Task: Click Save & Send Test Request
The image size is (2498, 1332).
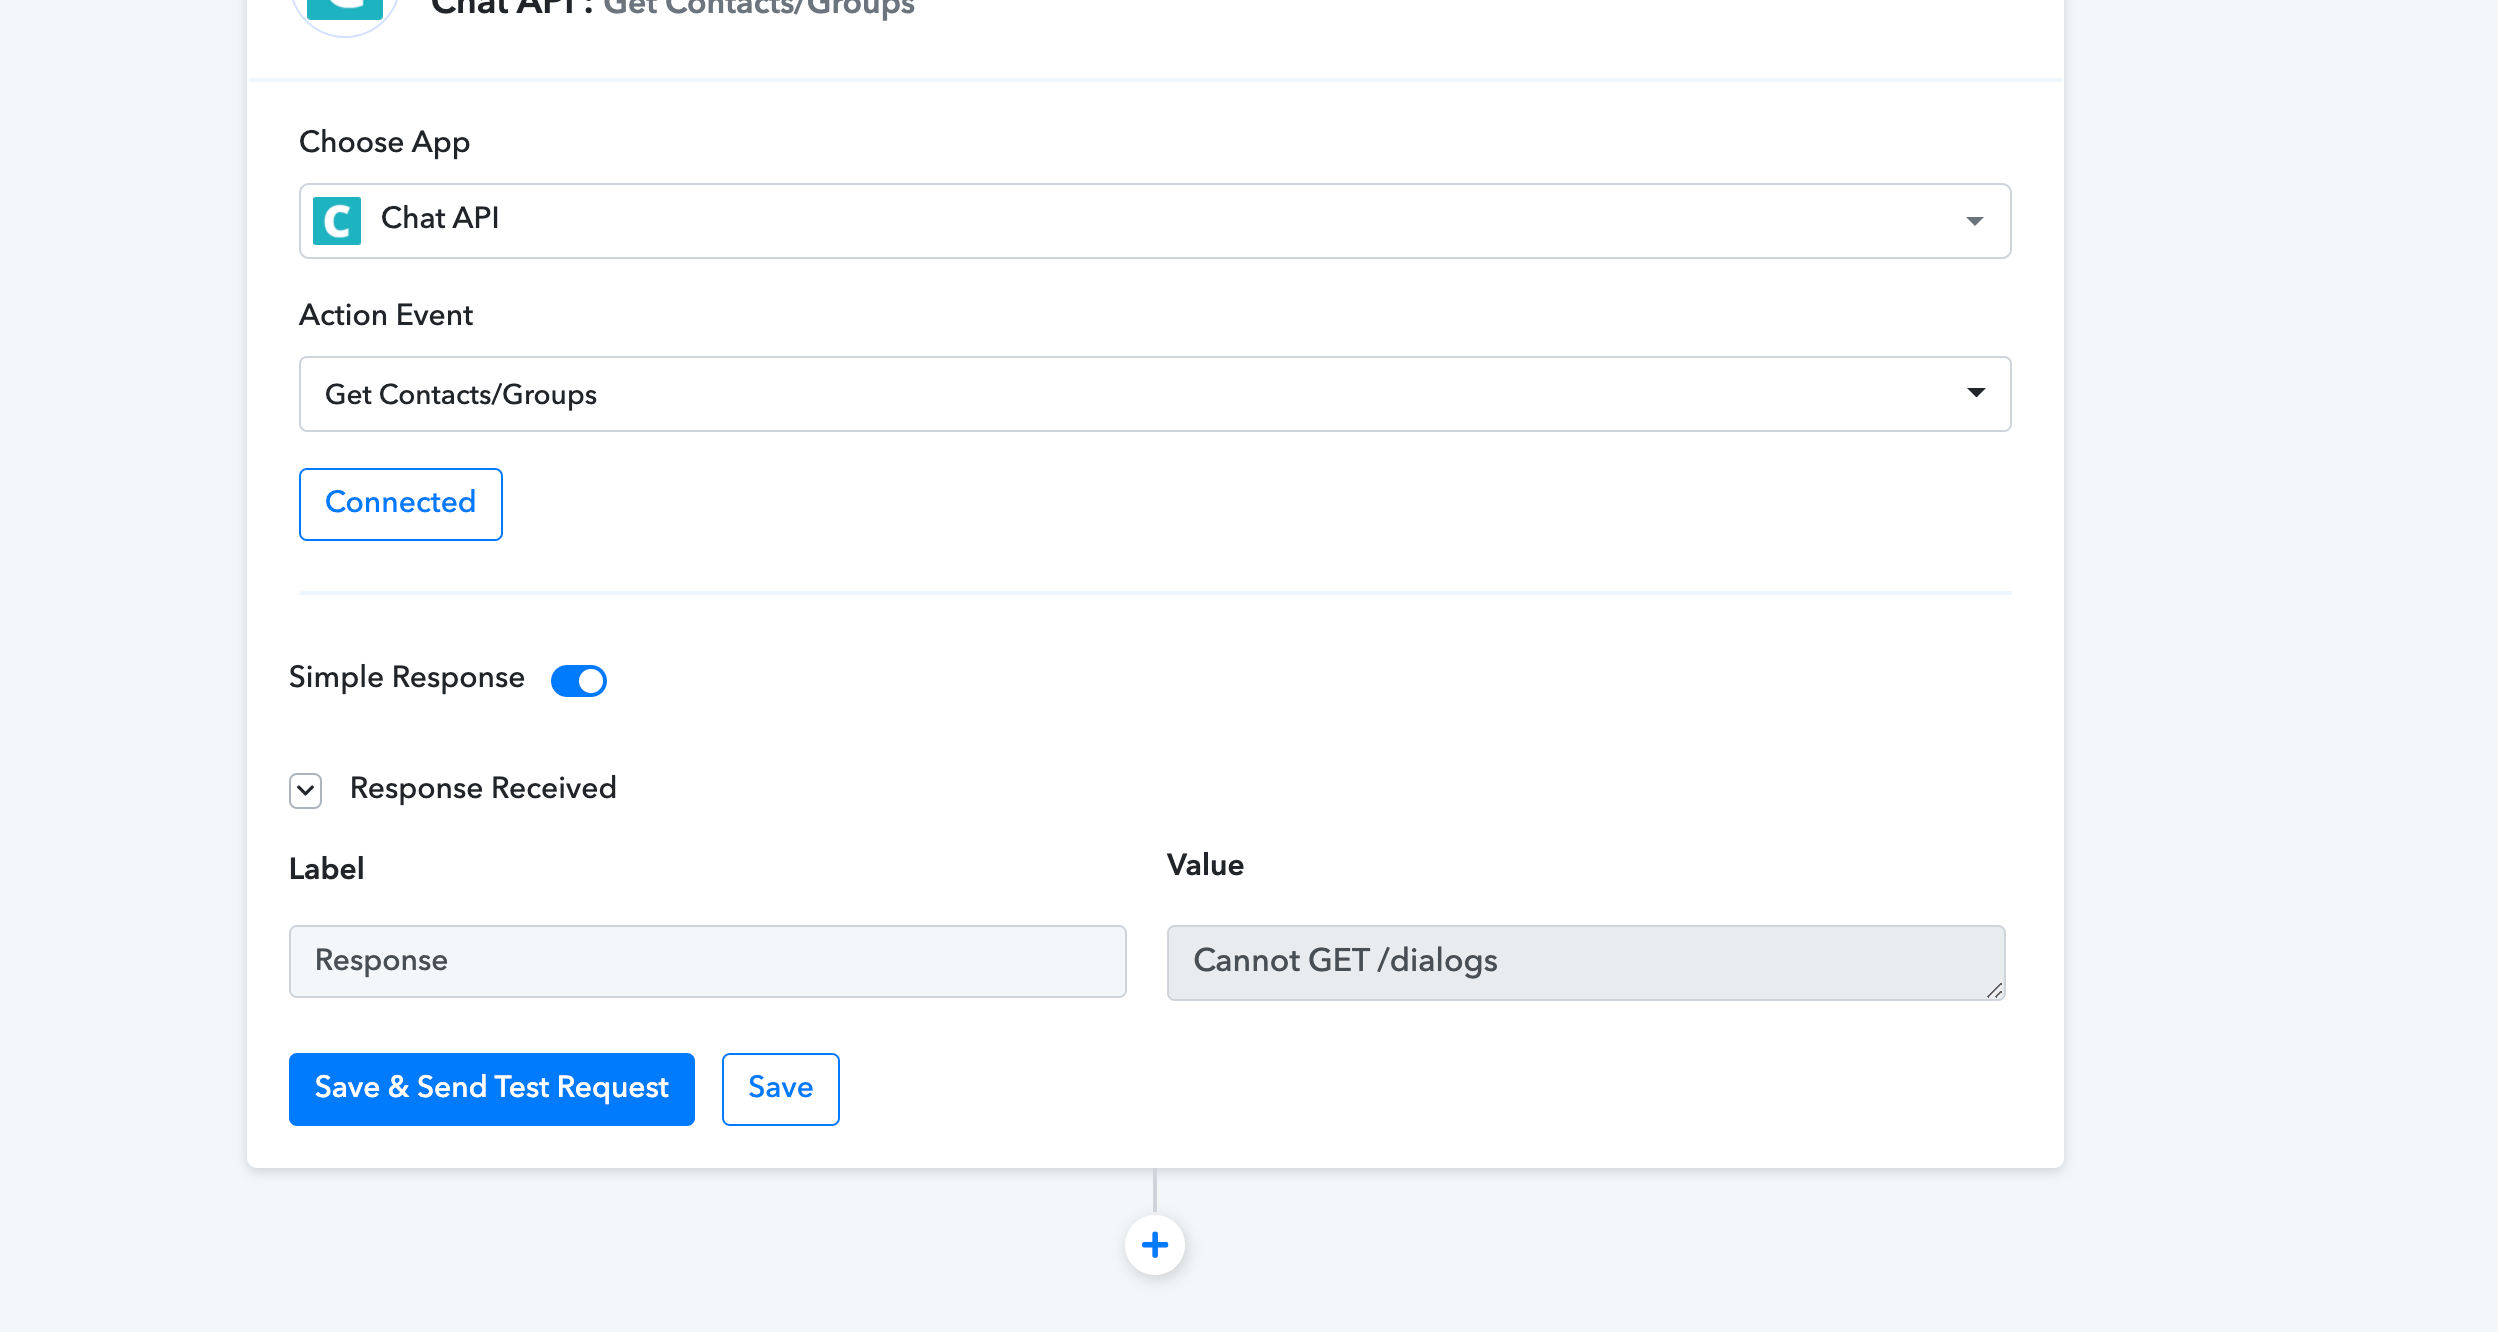Action: tap(492, 1089)
